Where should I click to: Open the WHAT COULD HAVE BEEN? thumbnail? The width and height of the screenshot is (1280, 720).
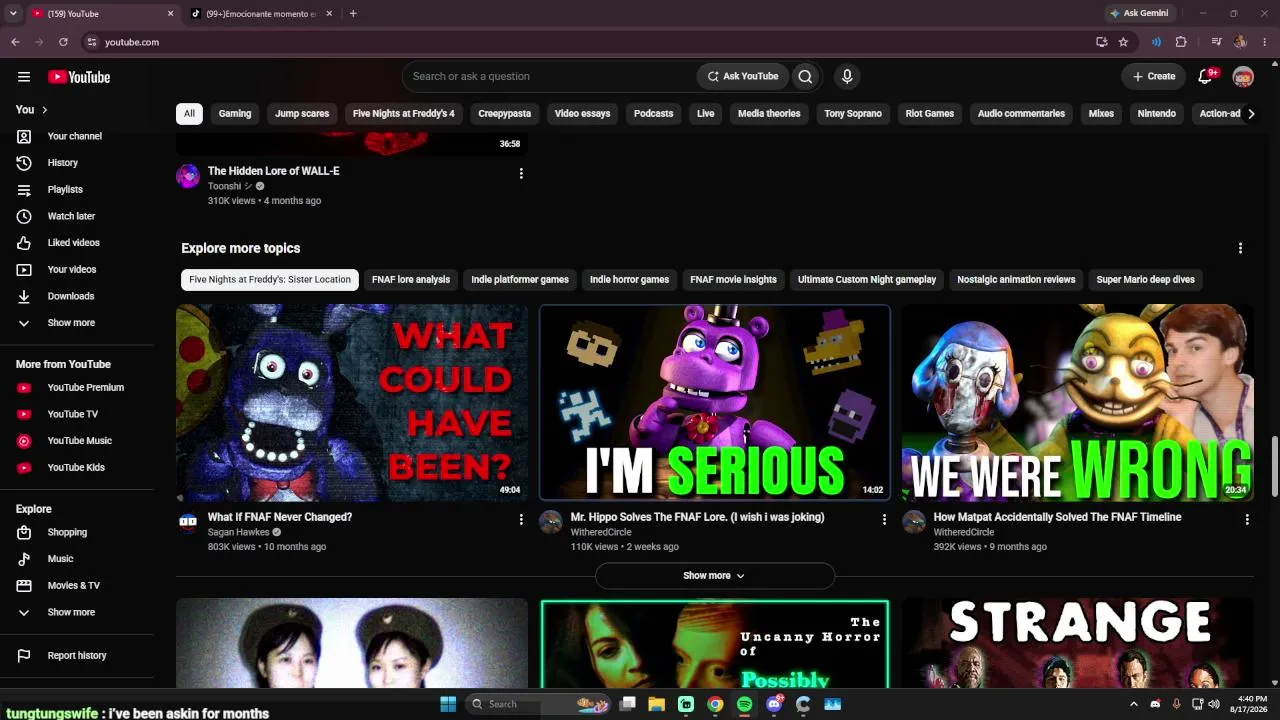tap(352, 402)
